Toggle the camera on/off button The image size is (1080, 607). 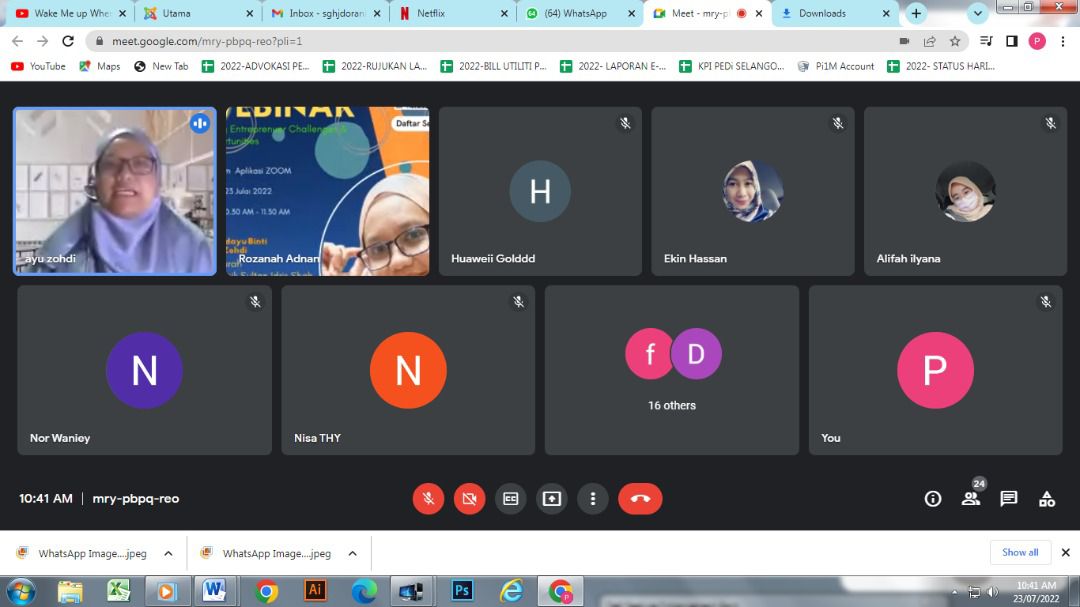click(x=469, y=498)
